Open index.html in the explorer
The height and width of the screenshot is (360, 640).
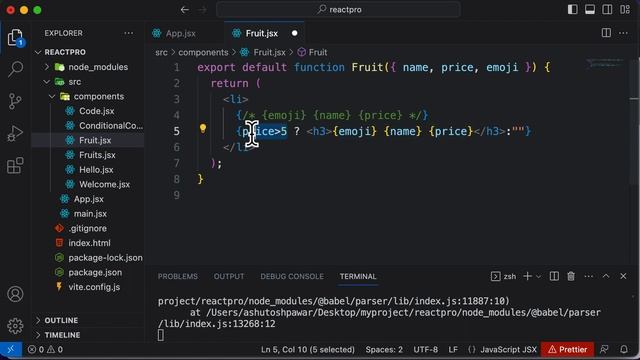pyautogui.click(x=89, y=243)
